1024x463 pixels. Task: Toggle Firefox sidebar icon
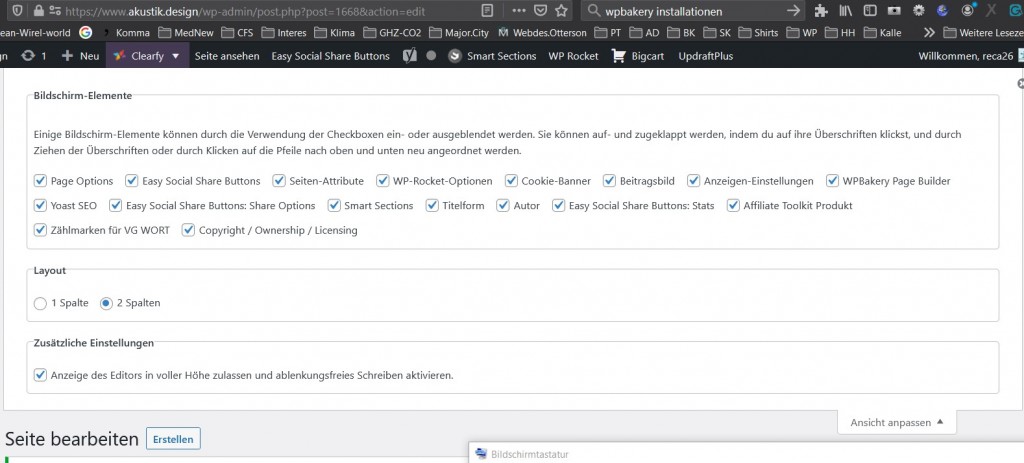point(869,10)
